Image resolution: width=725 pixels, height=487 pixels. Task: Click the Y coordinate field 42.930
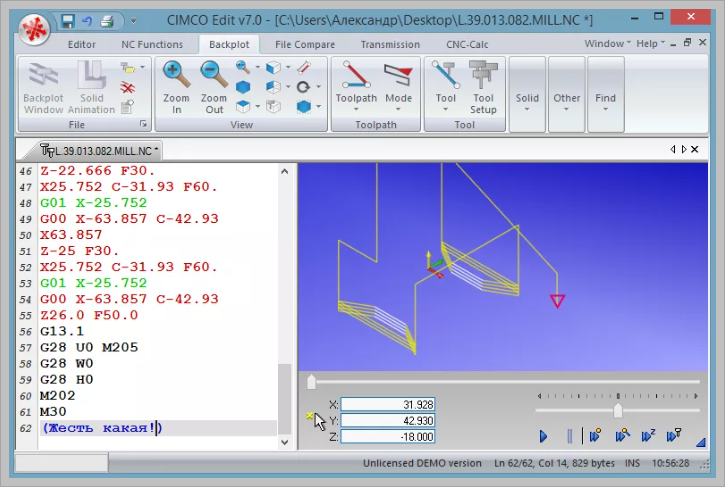[x=387, y=420]
